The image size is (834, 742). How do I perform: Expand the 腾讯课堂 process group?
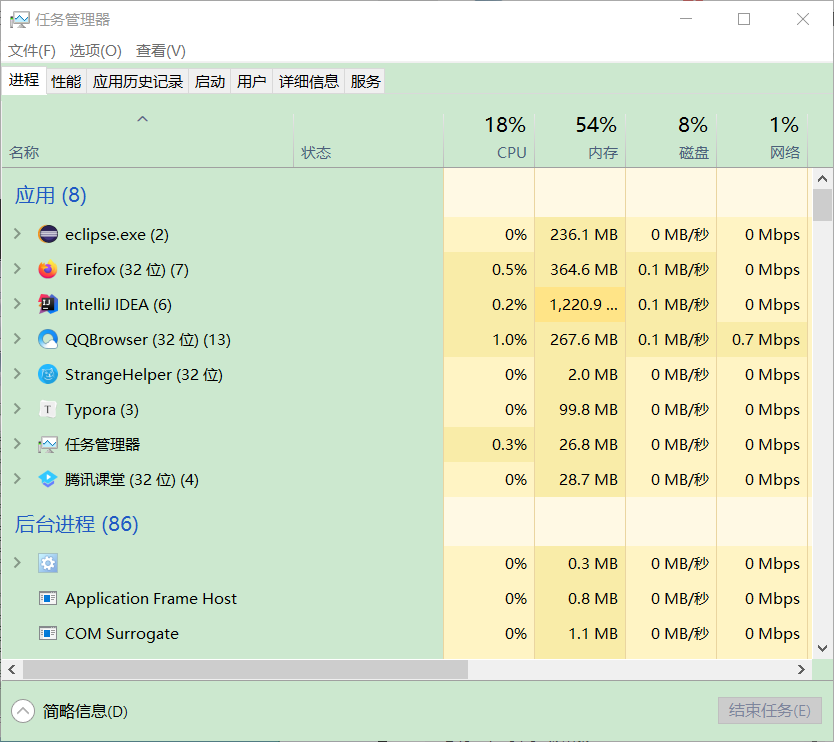coord(18,479)
